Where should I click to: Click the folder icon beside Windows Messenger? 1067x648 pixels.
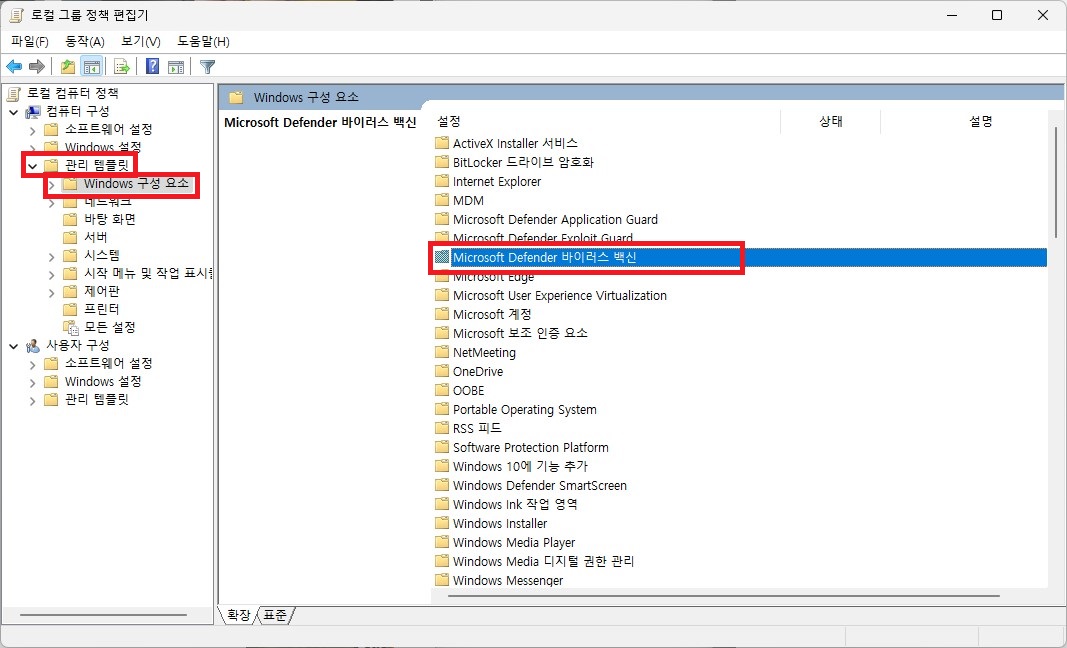tap(442, 581)
